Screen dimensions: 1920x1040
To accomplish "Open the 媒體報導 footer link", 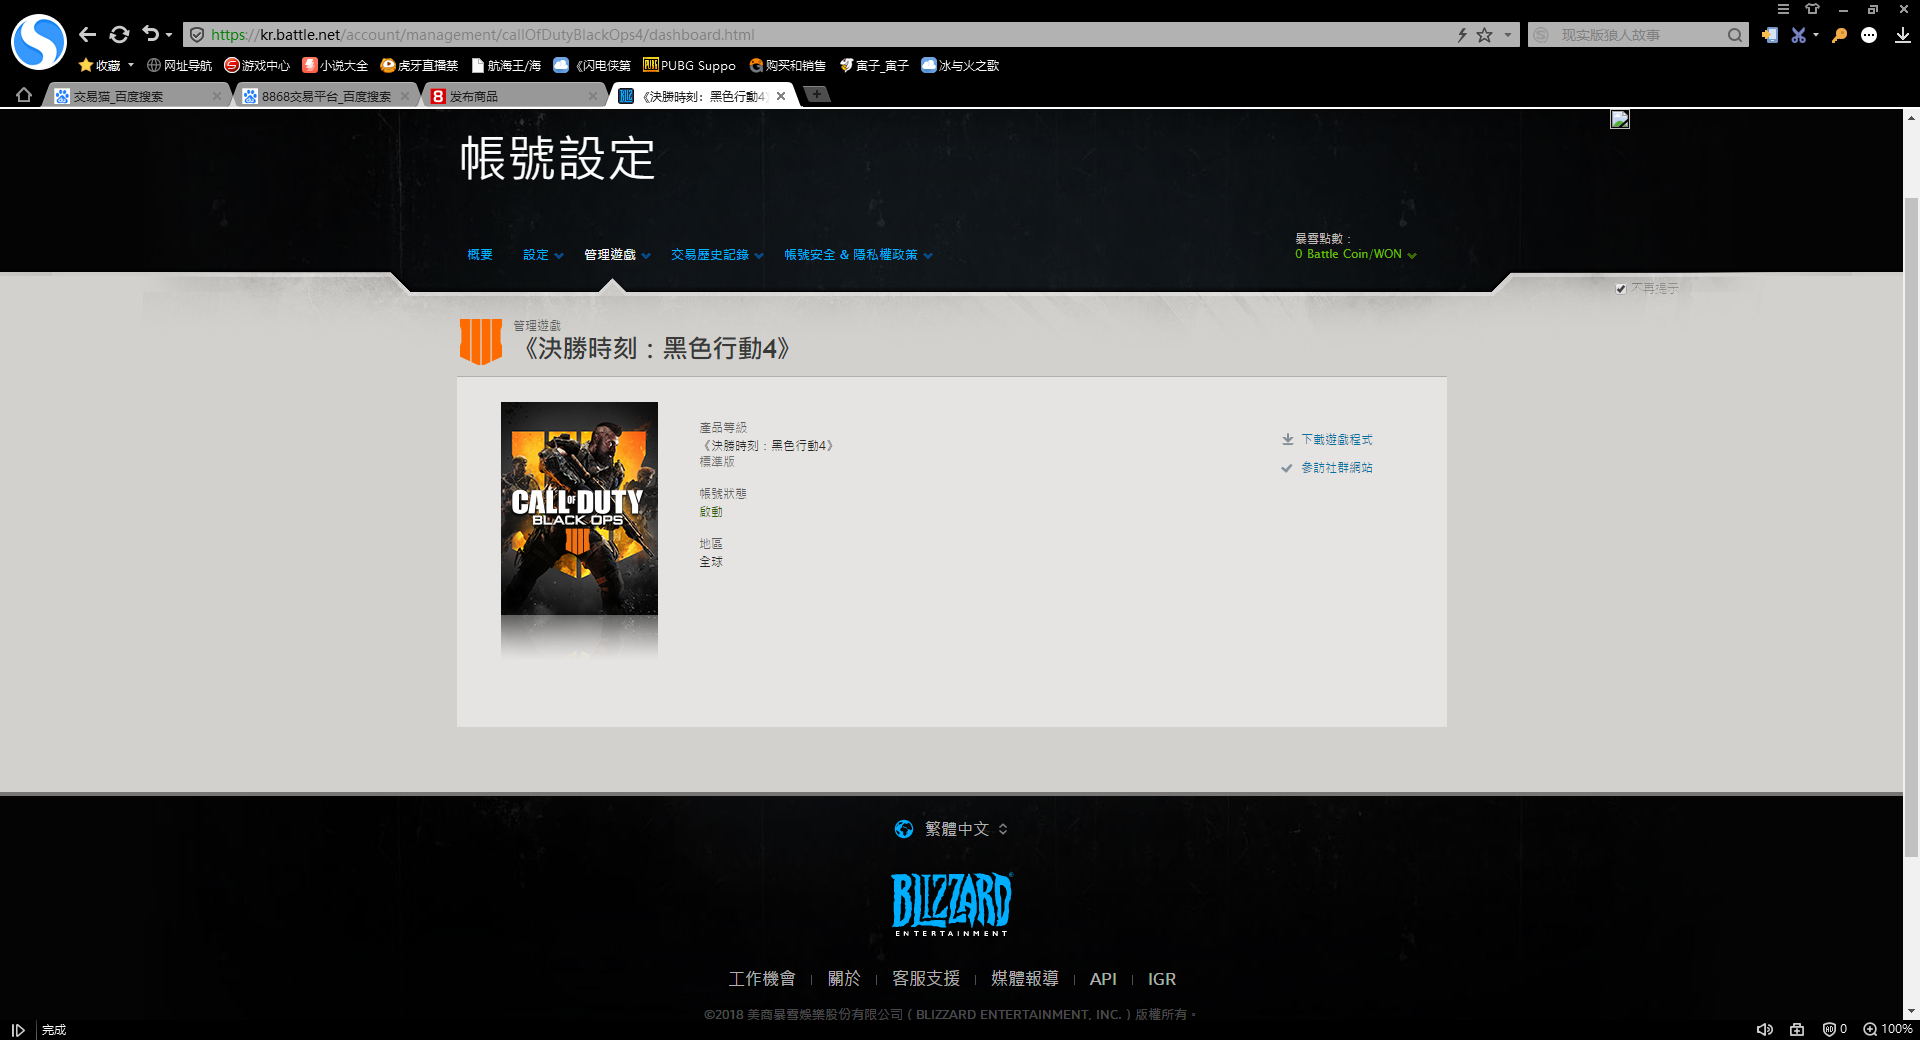I will pos(1025,979).
